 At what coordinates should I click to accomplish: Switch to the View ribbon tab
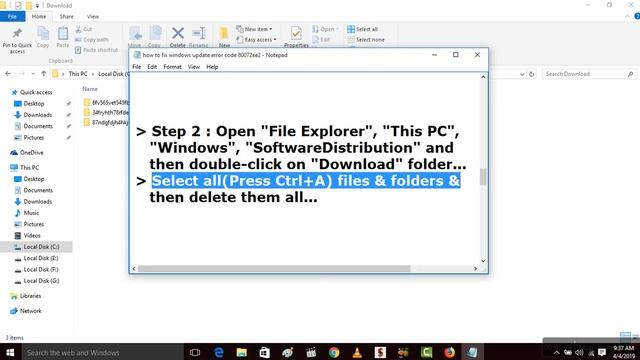93,17
